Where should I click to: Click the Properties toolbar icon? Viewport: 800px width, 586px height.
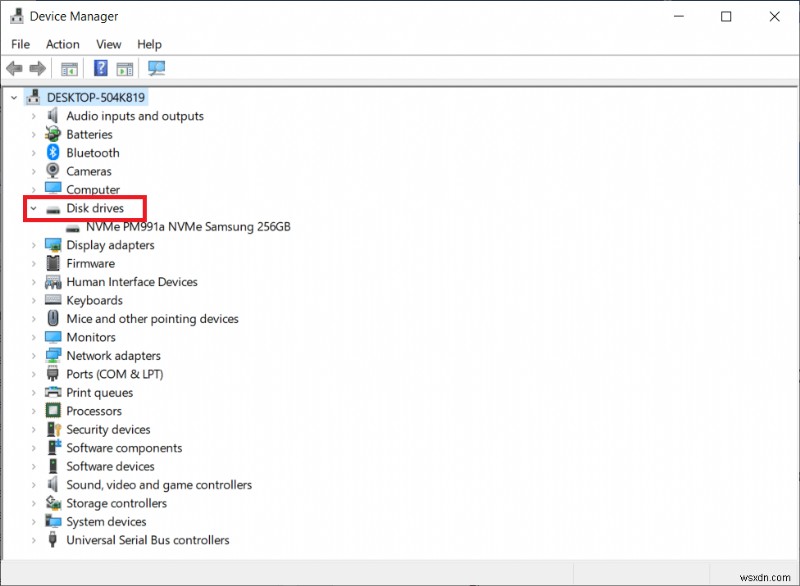click(x=124, y=68)
